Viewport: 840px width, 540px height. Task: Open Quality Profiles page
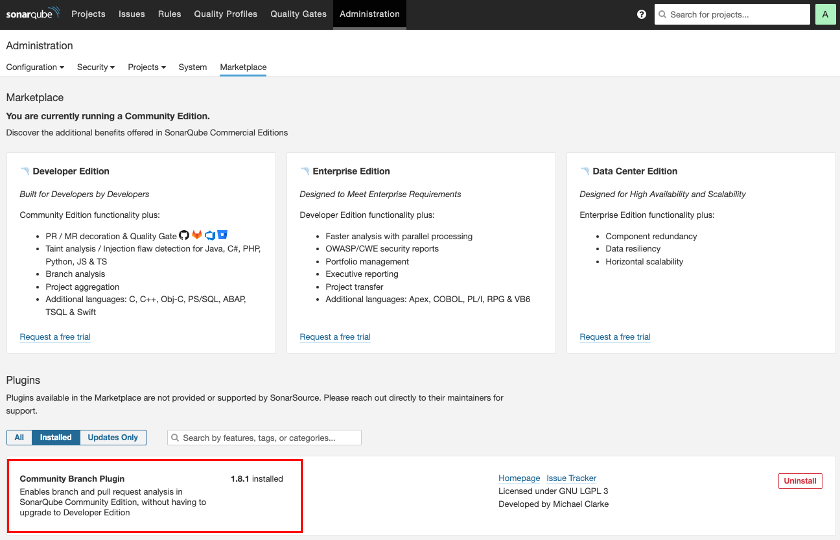point(226,14)
